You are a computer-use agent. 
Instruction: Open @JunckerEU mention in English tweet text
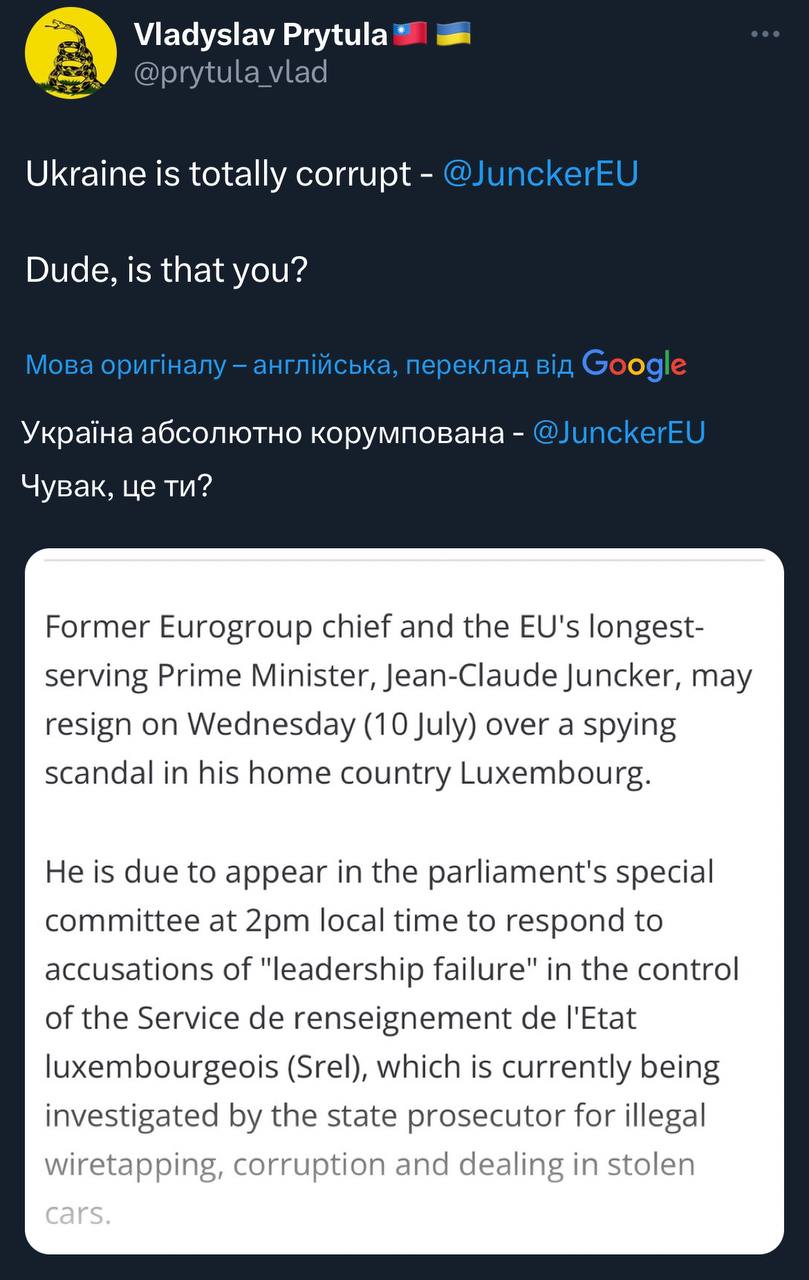539,174
